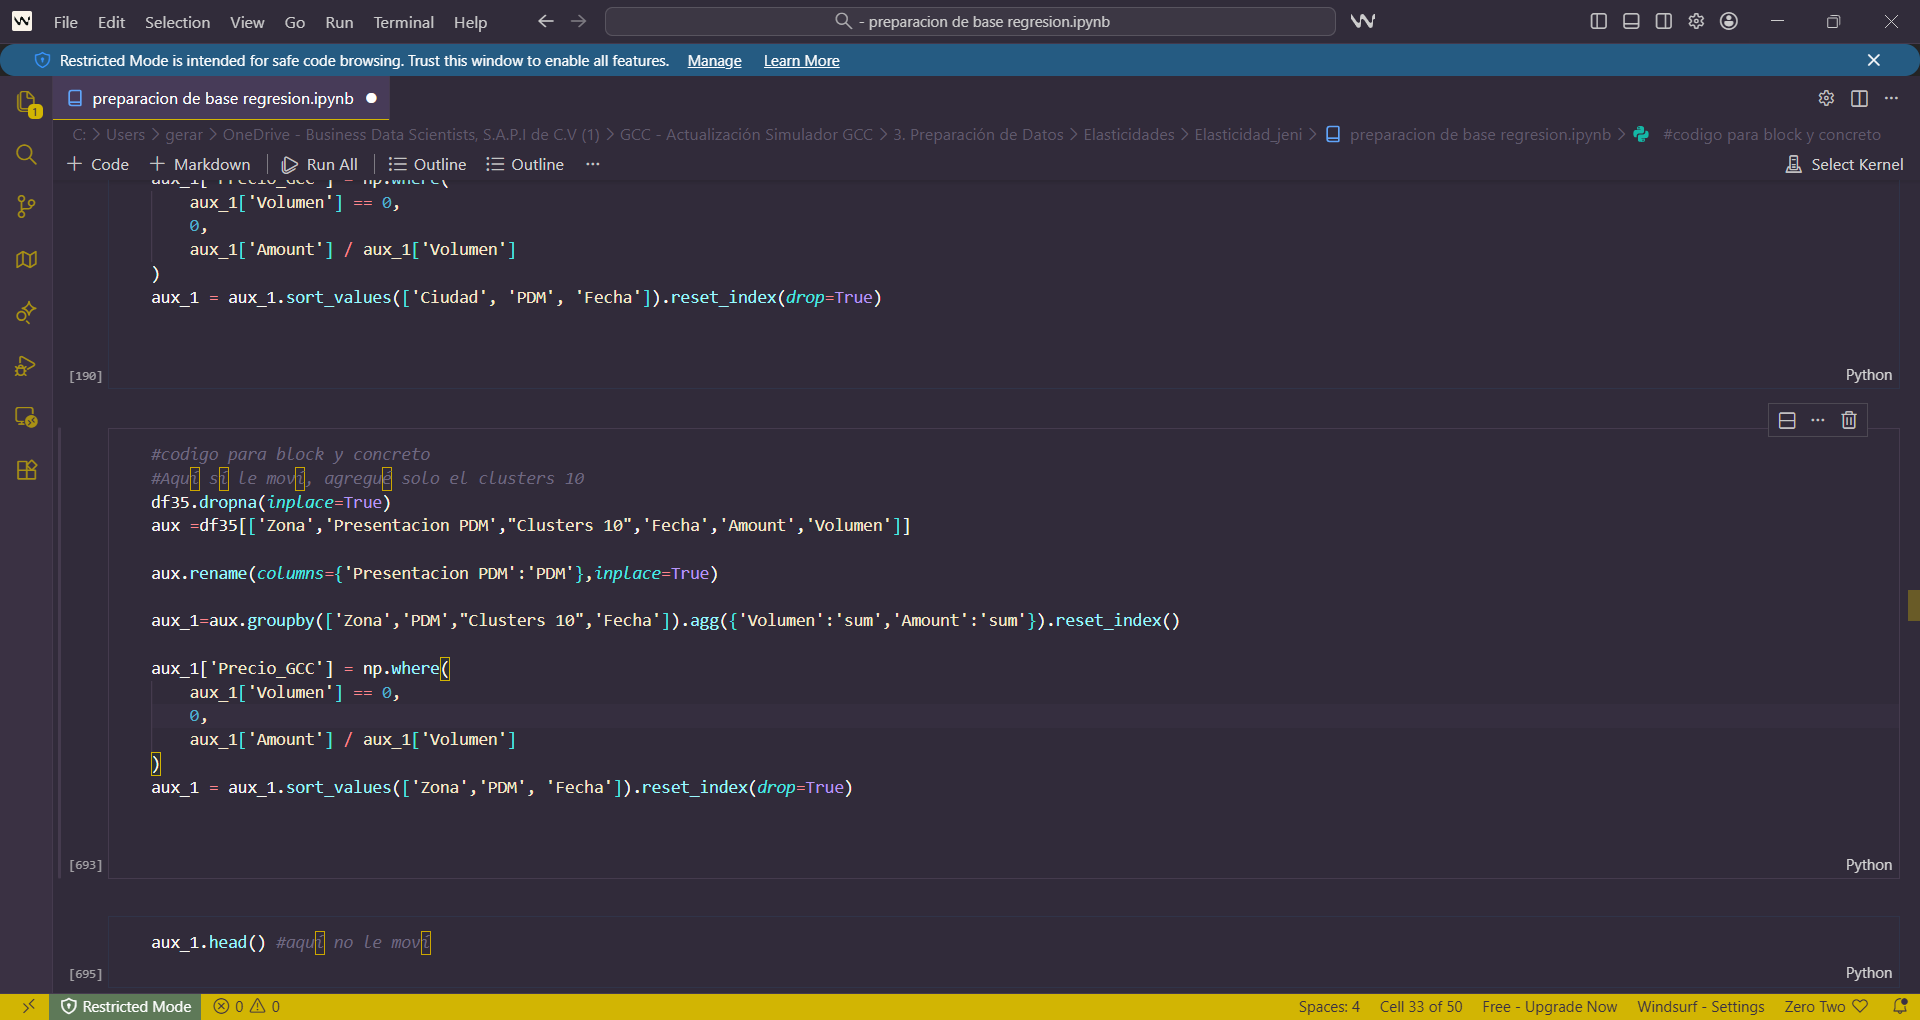Run all notebook cells

[x=320, y=164]
